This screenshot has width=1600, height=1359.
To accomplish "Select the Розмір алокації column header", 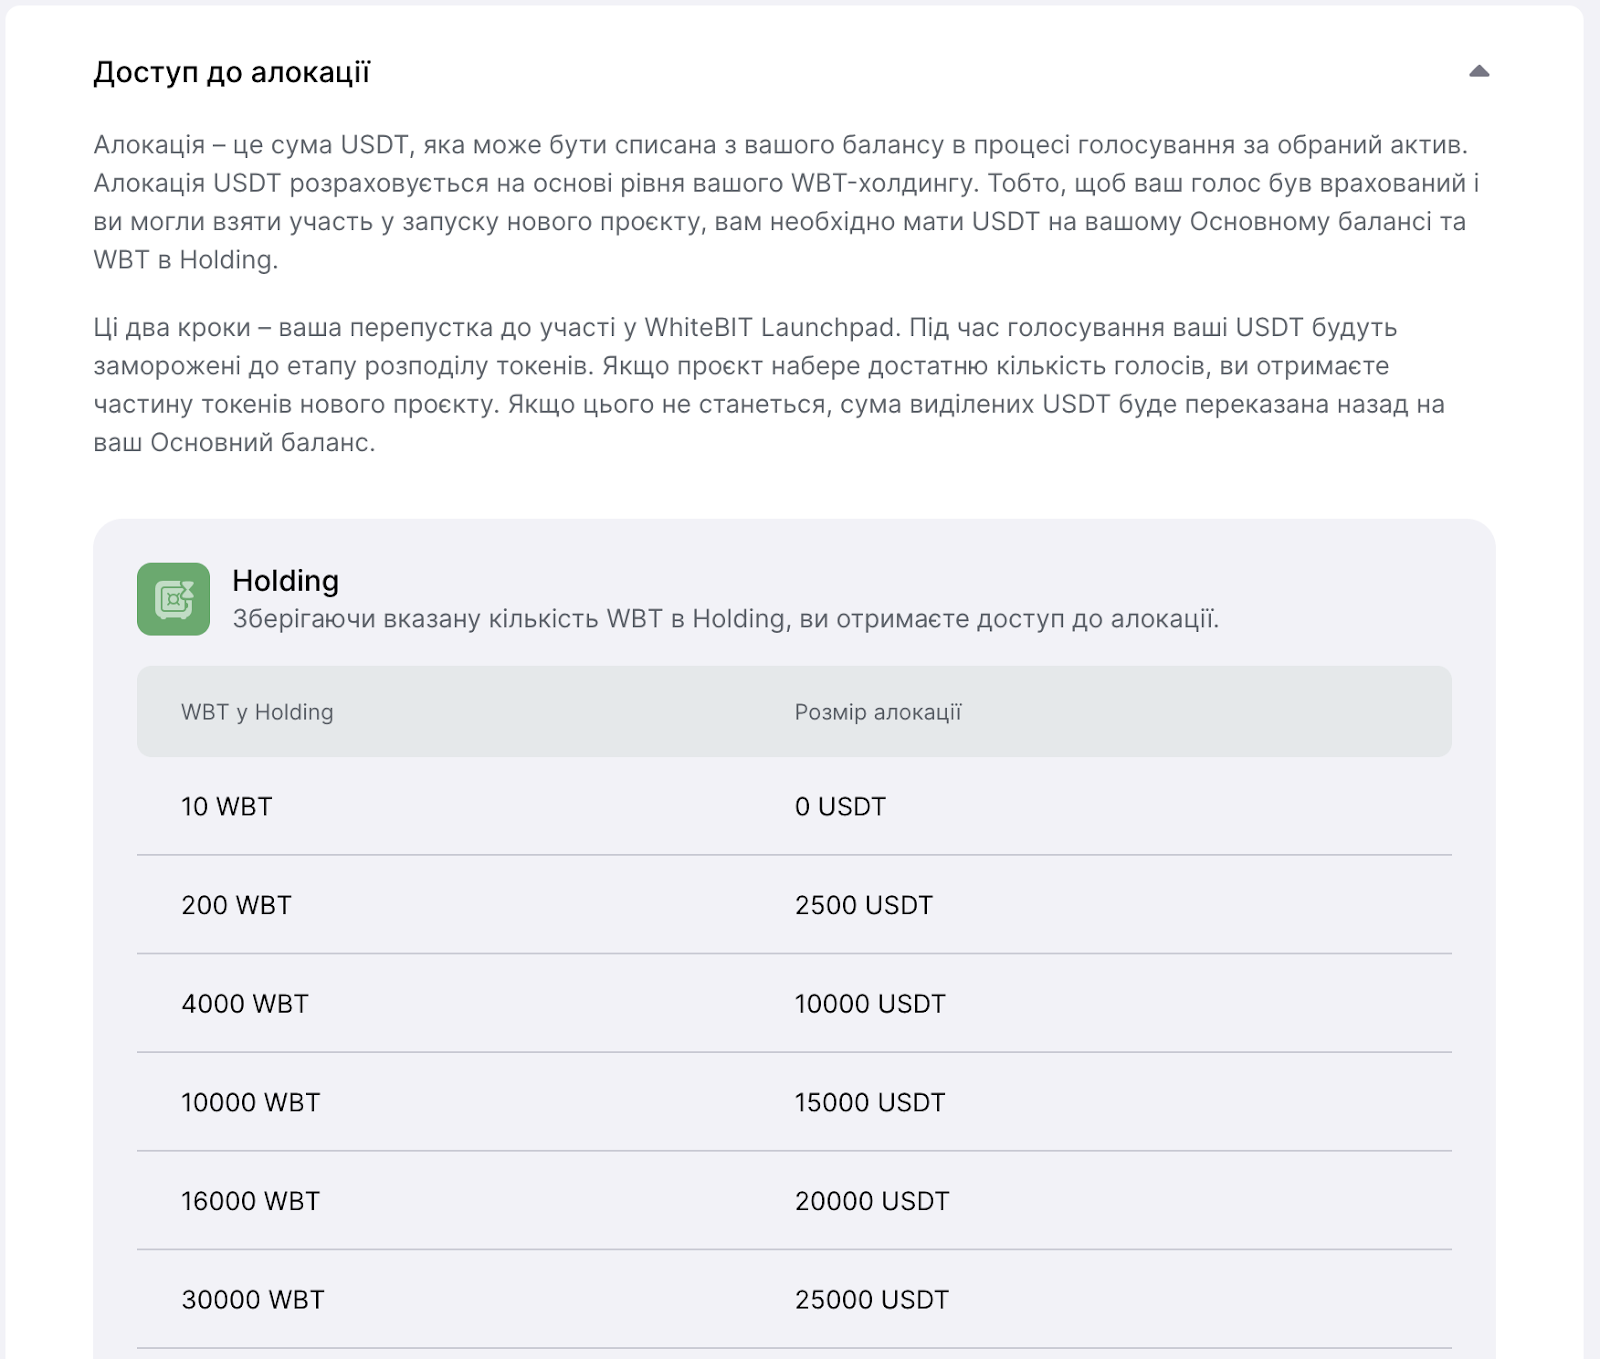I will coord(878,712).
